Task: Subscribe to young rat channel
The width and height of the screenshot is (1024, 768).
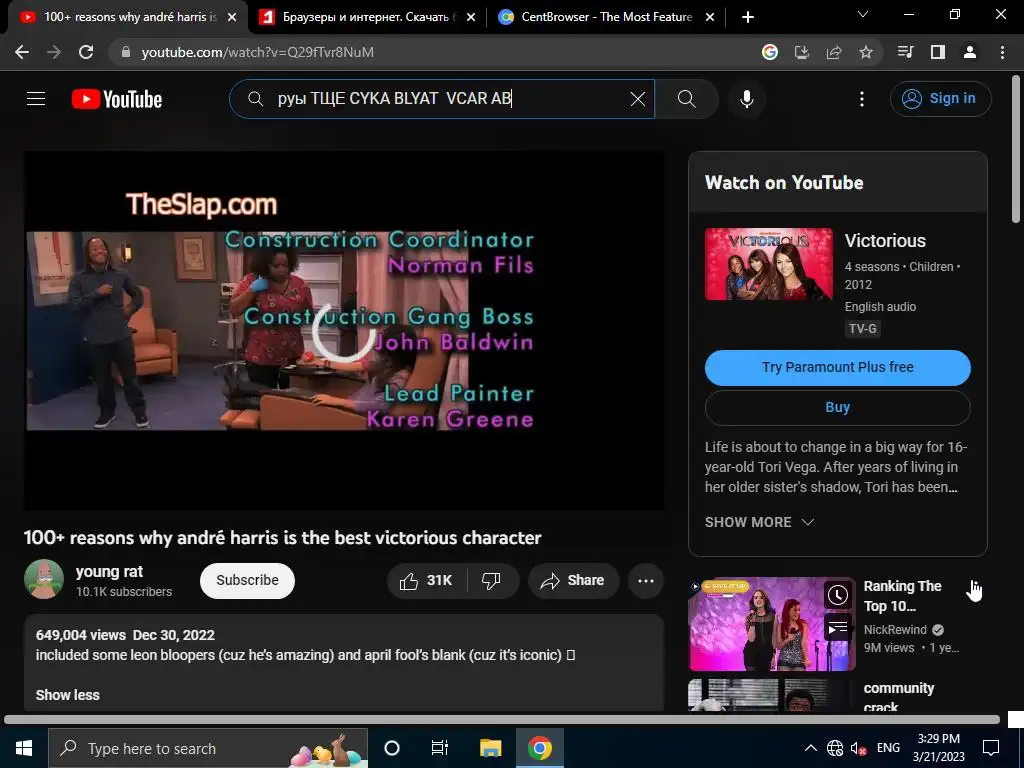Action: click(247, 581)
